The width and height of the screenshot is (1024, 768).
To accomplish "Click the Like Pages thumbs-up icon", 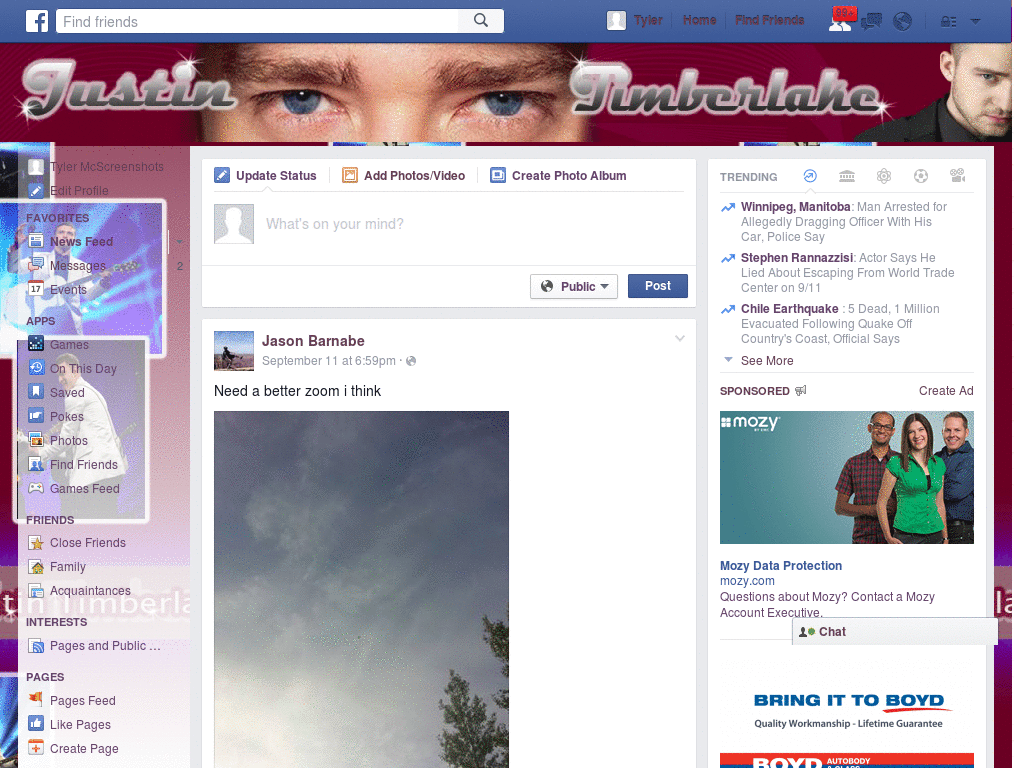I will click(36, 724).
